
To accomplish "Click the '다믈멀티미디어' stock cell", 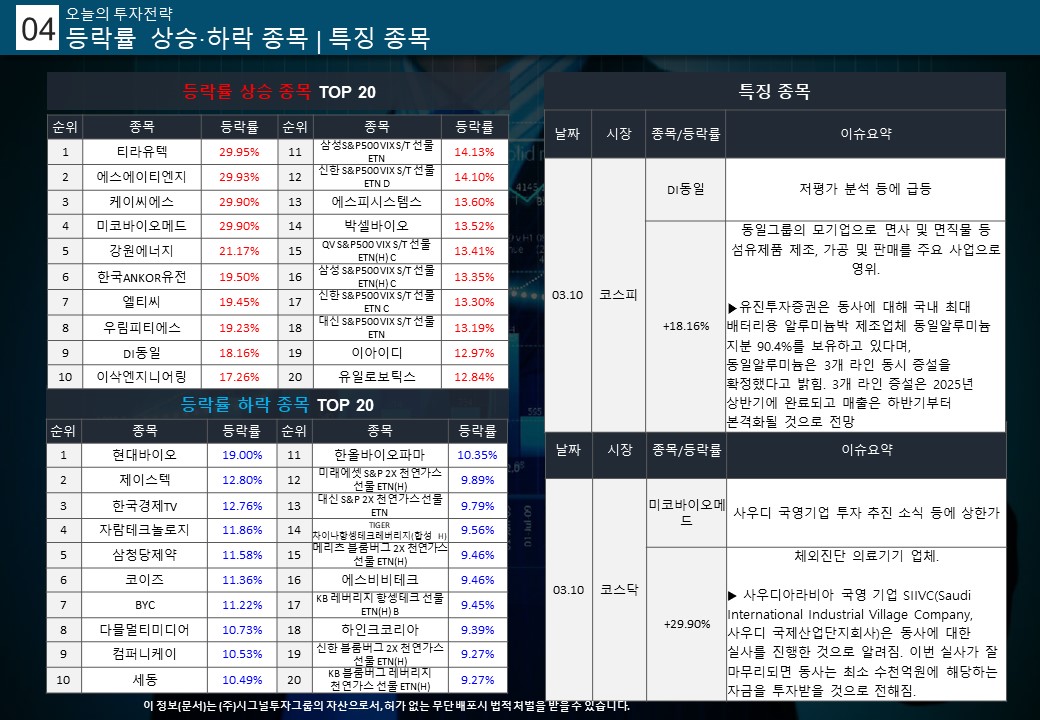I will click(144, 630).
